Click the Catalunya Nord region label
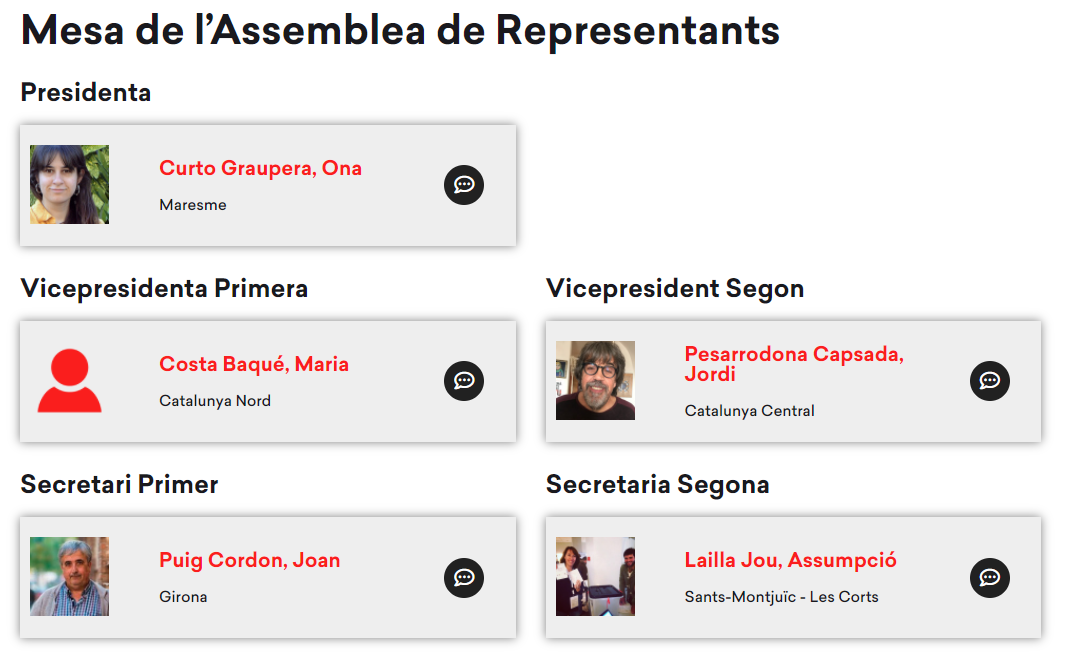Image resolution: width=1072 pixels, height=667 pixels. 215,401
